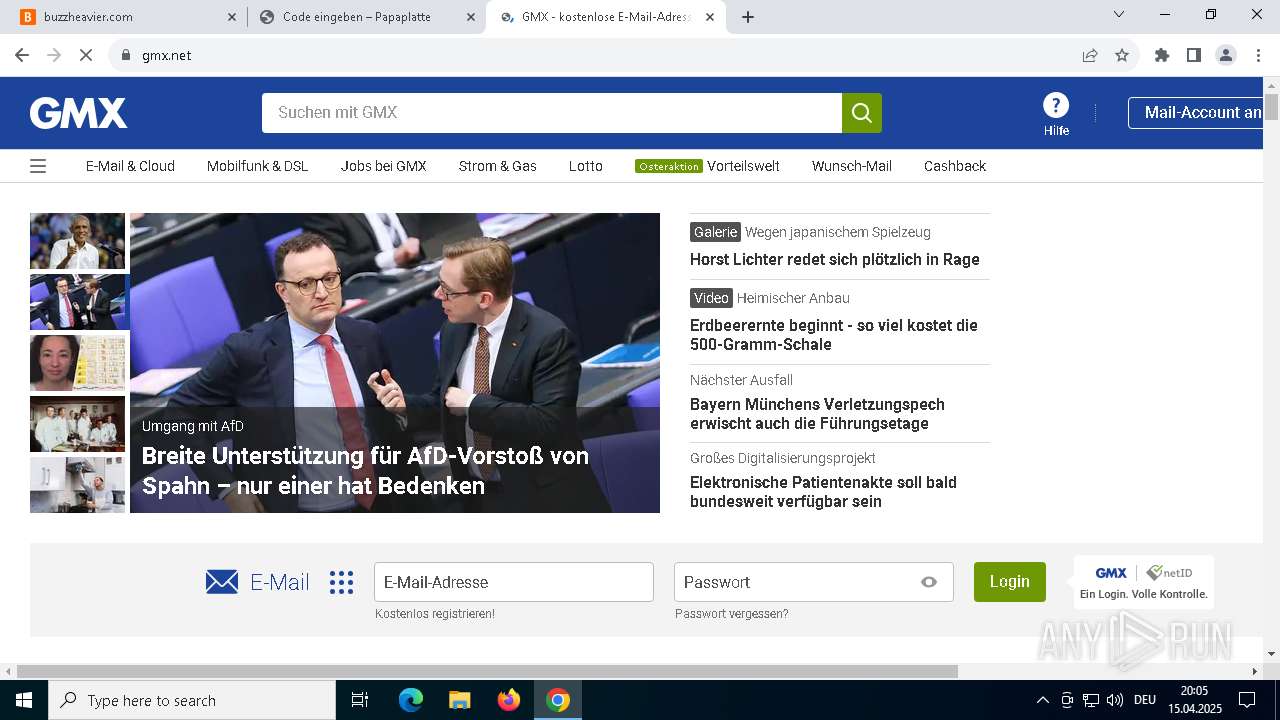Open Mobilfunk & DSL menu
Image resolution: width=1280 pixels, height=720 pixels.
257,166
